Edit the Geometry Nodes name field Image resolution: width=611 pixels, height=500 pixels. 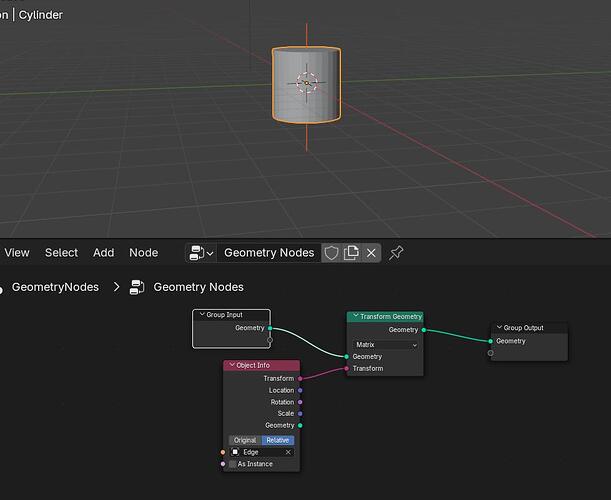point(269,253)
